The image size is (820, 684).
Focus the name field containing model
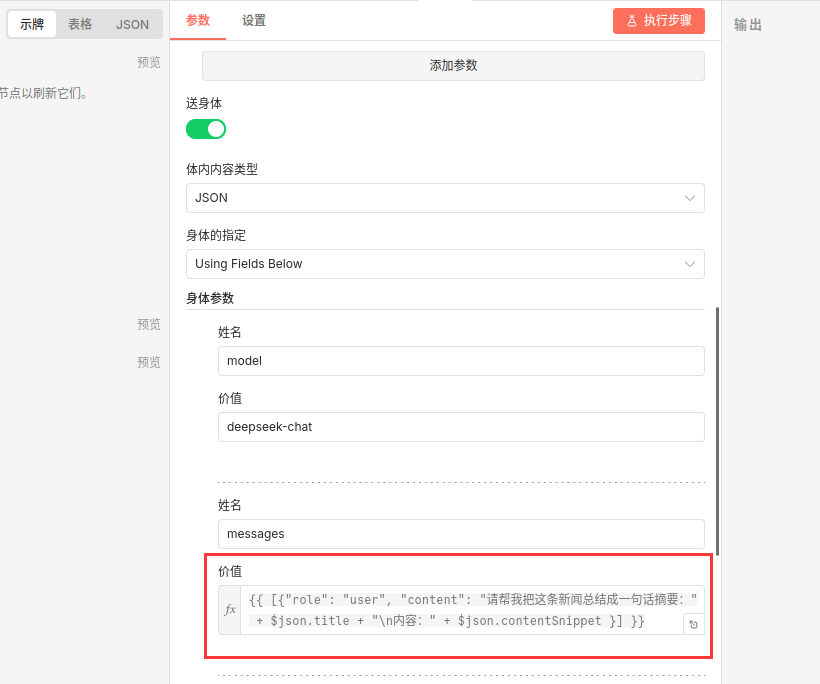point(461,361)
